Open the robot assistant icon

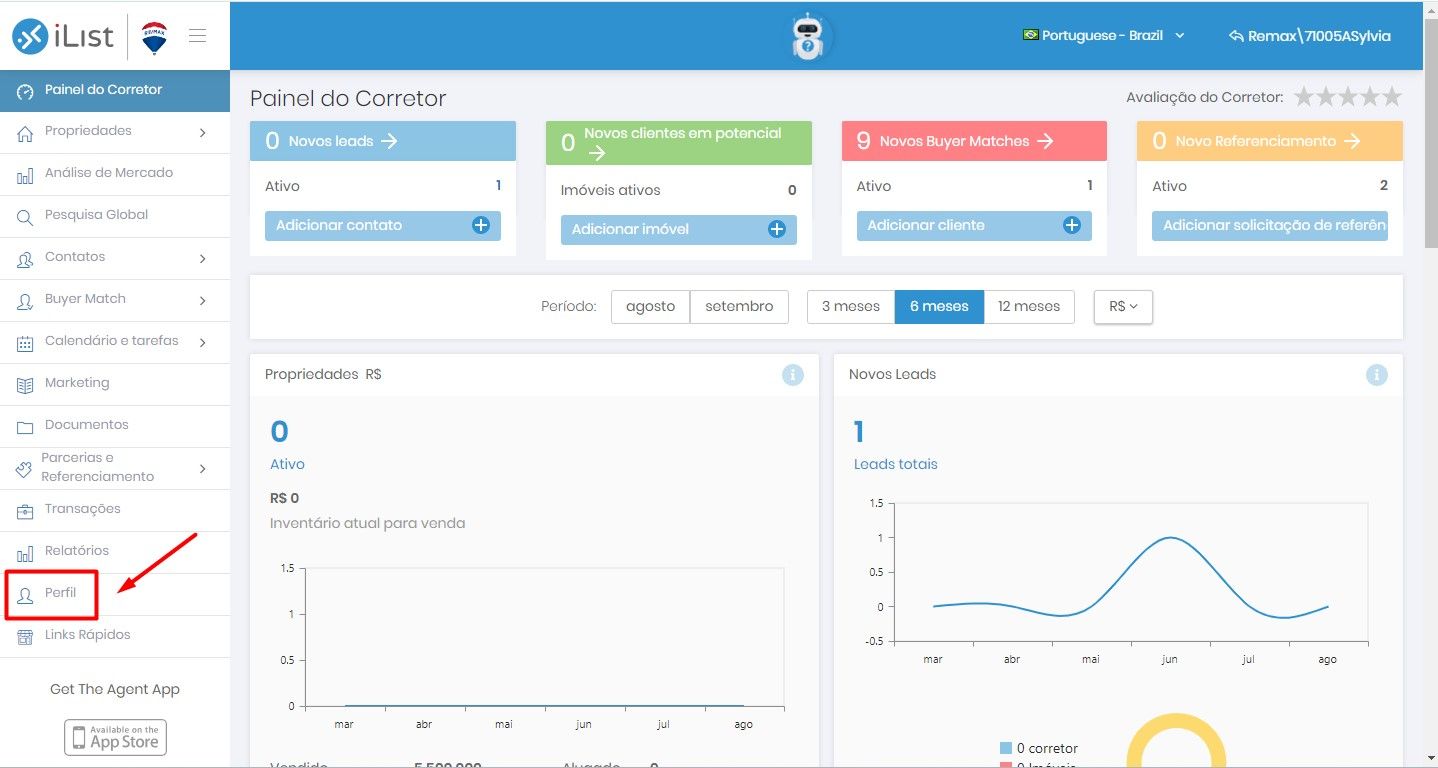pyautogui.click(x=807, y=36)
